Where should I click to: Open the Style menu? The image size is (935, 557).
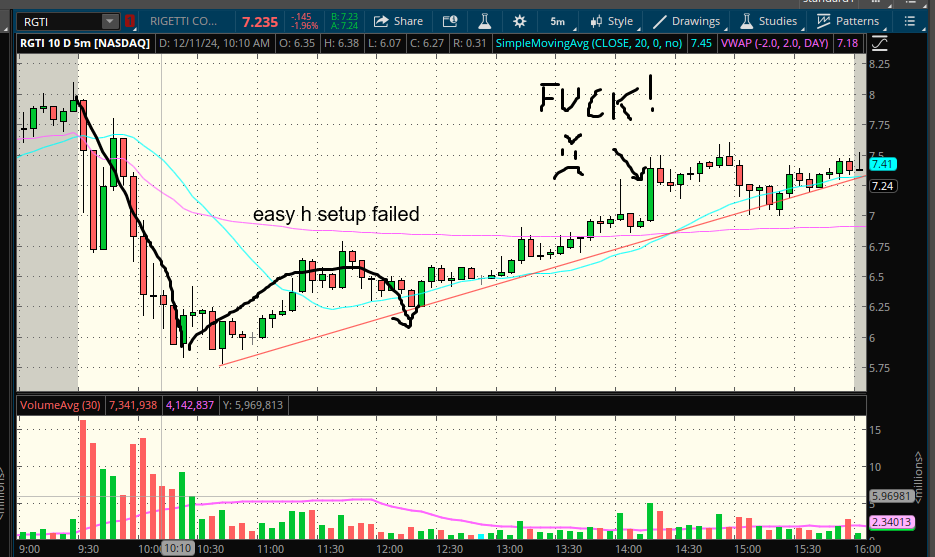pos(612,21)
